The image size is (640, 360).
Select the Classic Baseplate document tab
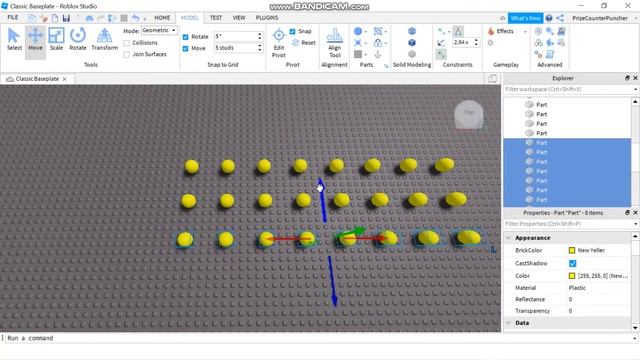36,79
